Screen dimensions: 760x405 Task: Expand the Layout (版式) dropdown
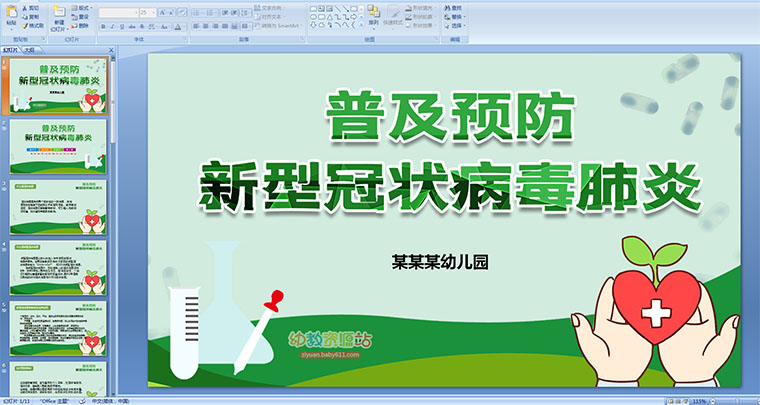(85, 8)
